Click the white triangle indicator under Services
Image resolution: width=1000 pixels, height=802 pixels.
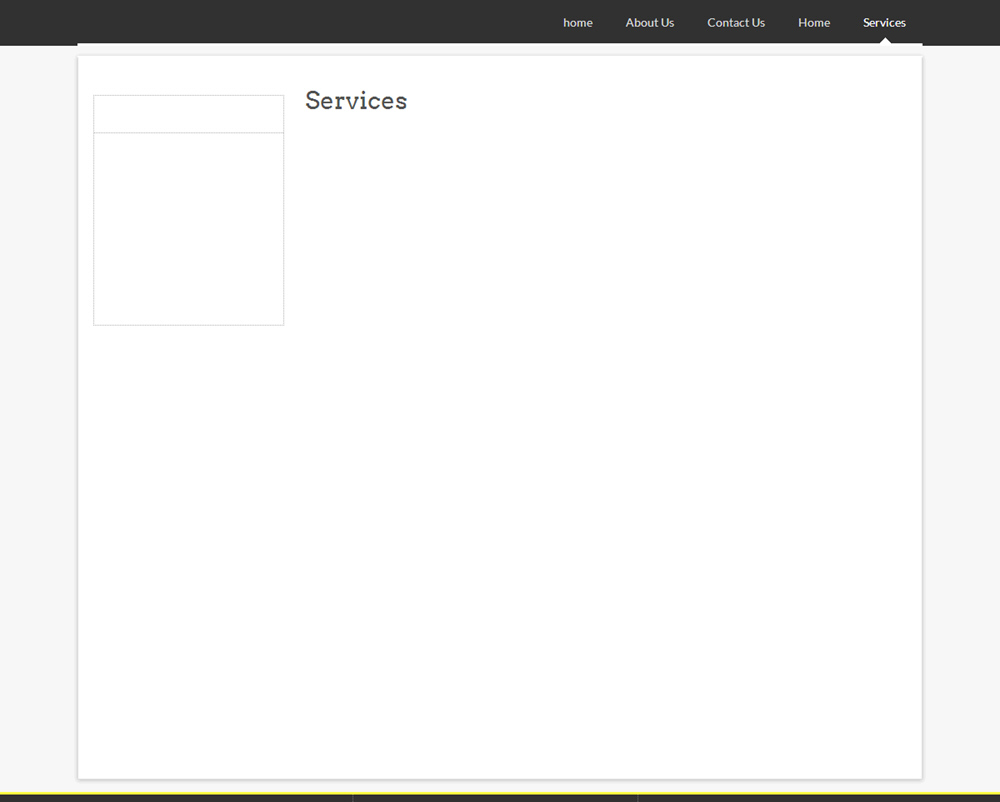(885, 41)
